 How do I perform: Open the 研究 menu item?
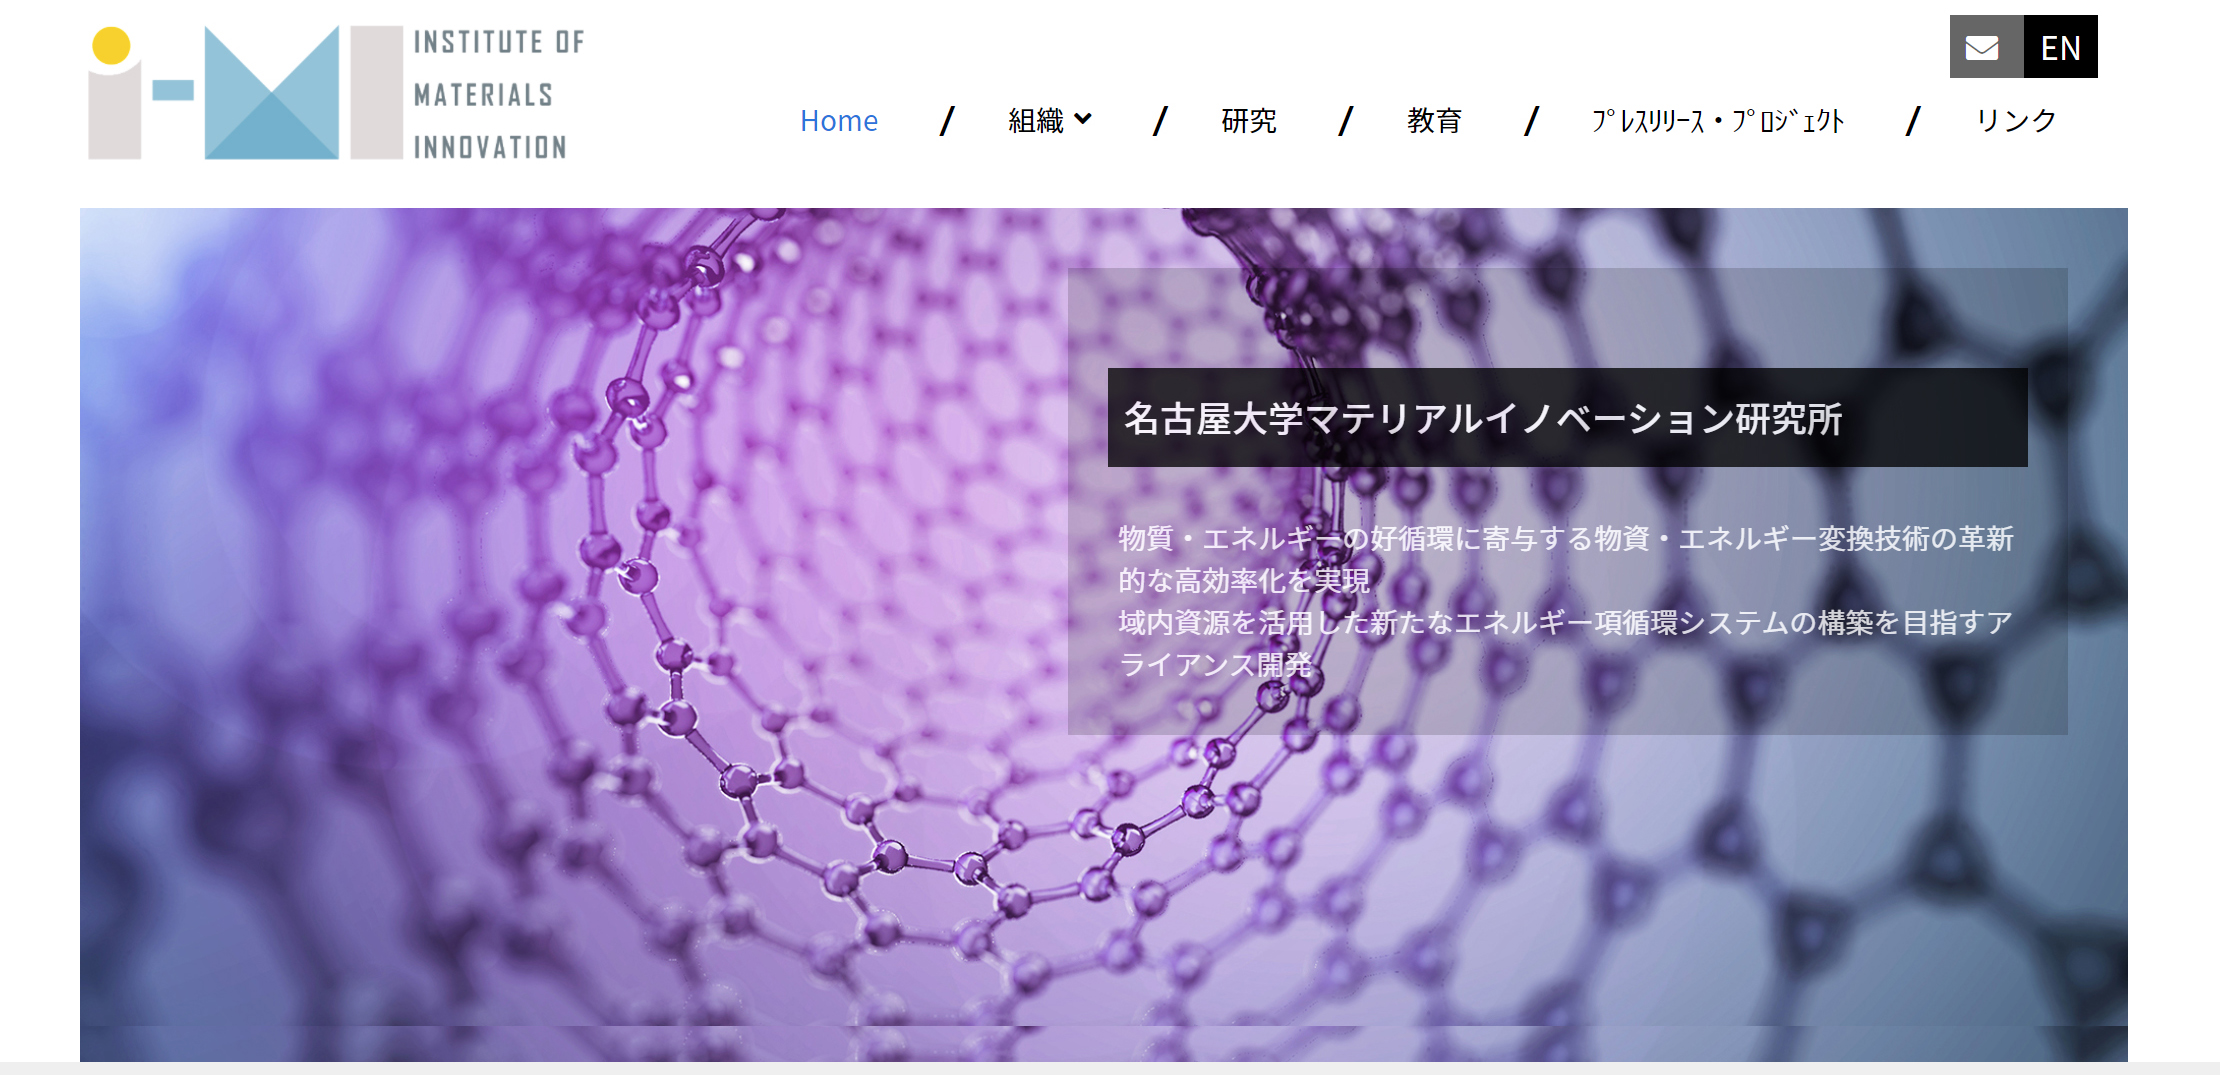tap(1249, 121)
